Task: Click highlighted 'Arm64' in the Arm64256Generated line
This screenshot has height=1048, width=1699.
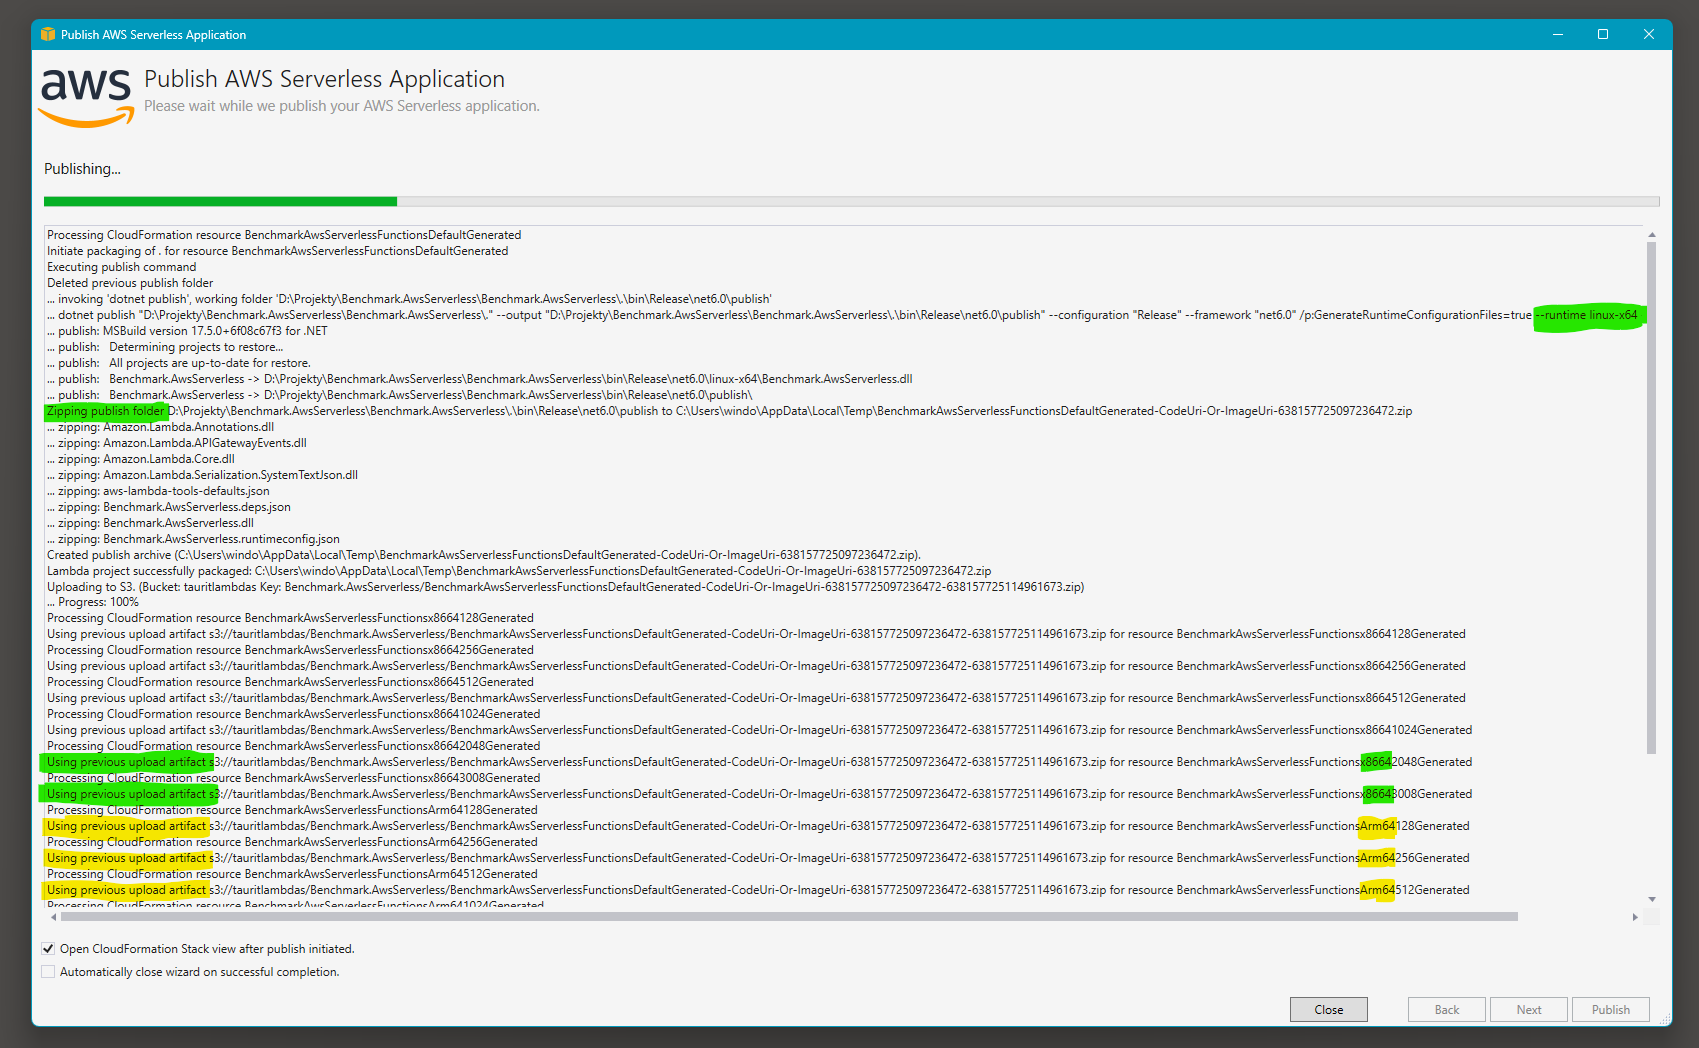Action: pyautogui.click(x=1377, y=858)
